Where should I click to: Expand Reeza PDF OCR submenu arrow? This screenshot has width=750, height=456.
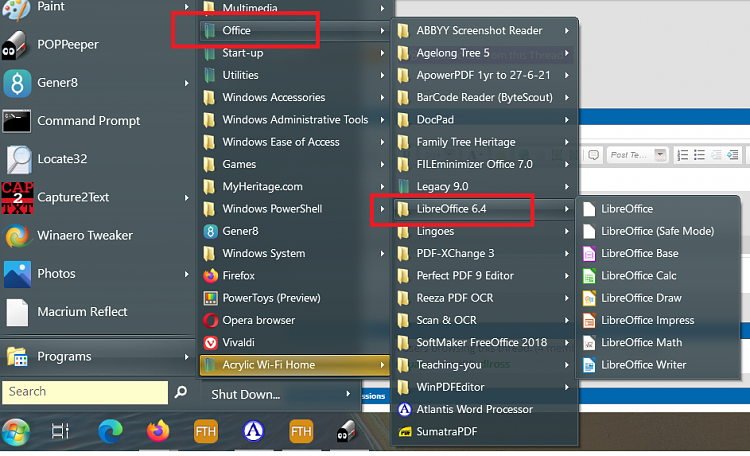click(567, 298)
